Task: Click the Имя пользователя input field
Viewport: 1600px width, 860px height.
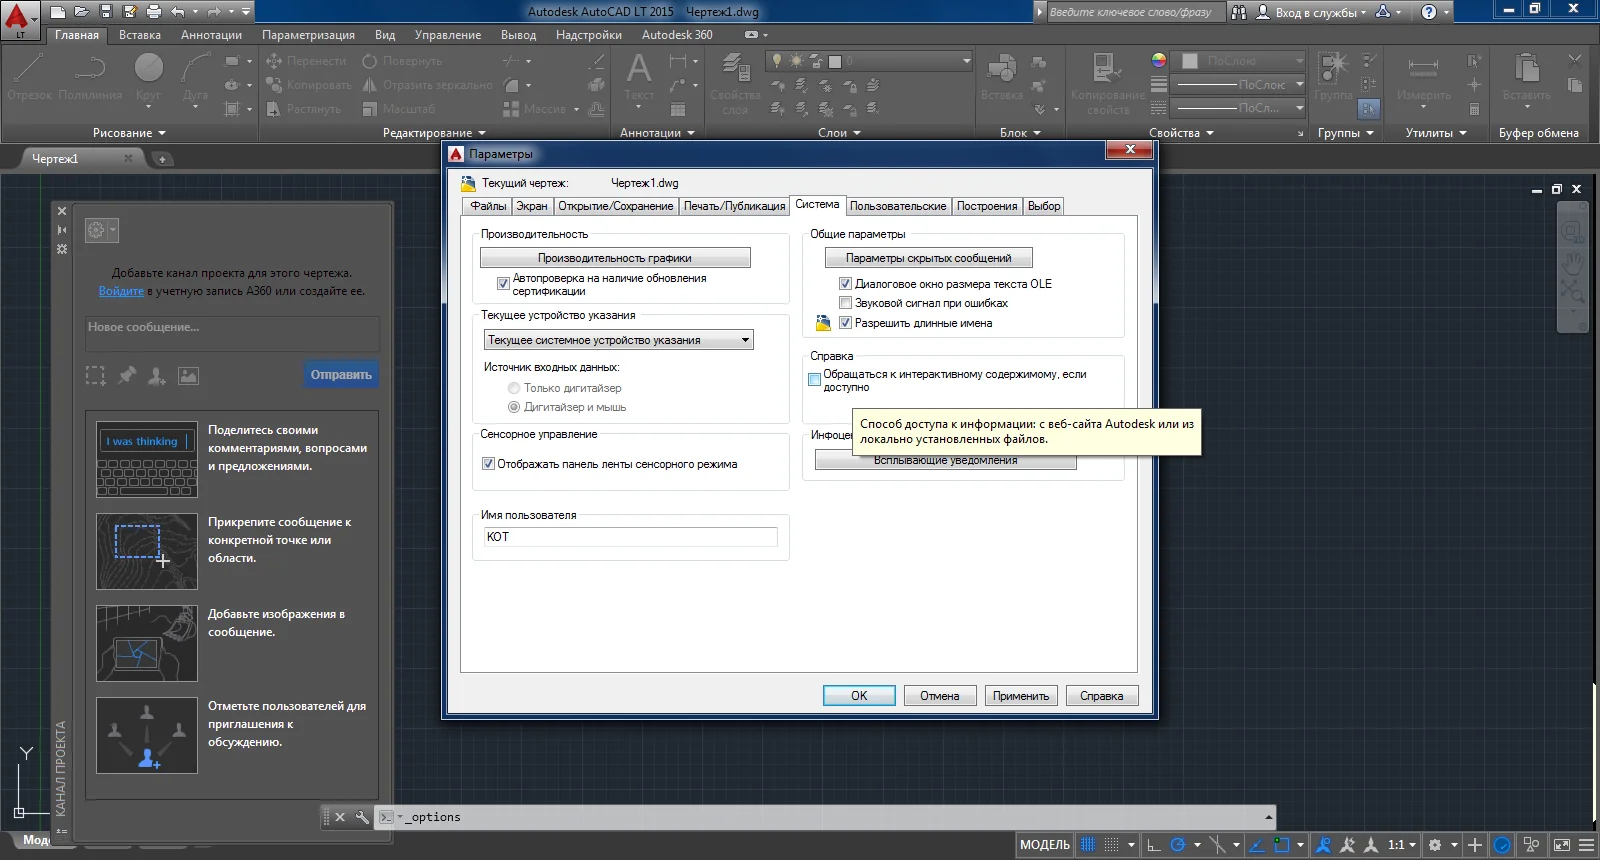Action: pyautogui.click(x=631, y=537)
